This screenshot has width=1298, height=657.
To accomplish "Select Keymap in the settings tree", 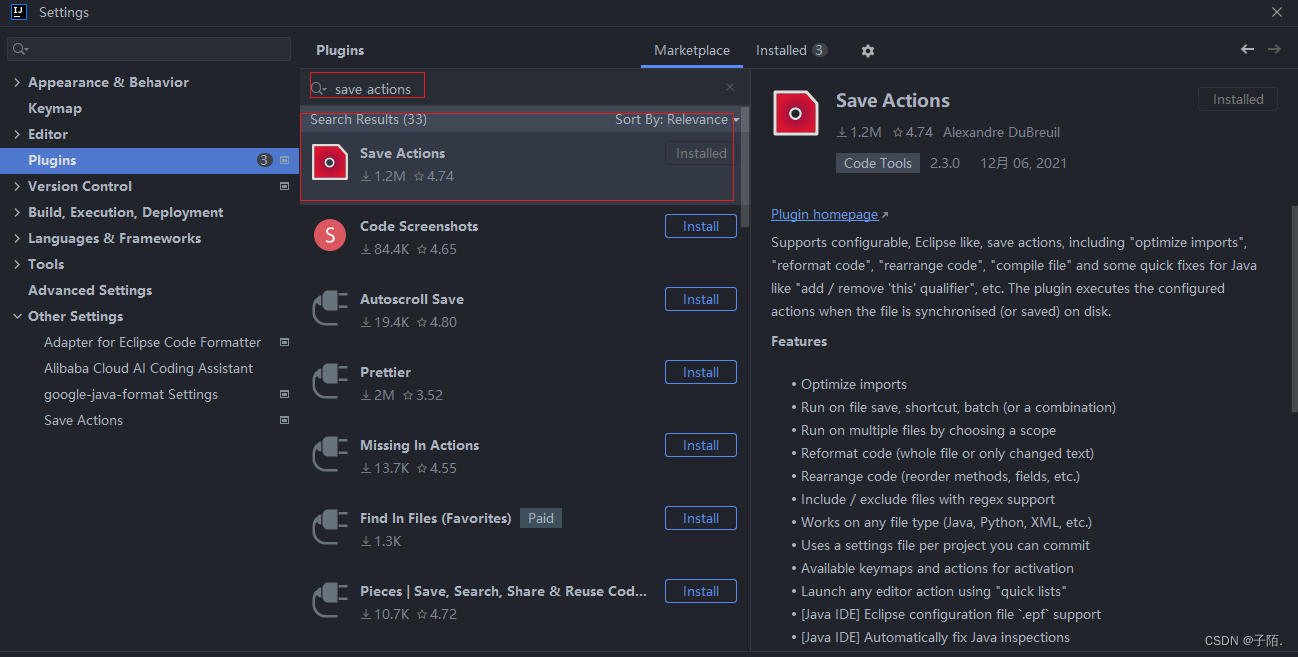I will pos(55,108).
